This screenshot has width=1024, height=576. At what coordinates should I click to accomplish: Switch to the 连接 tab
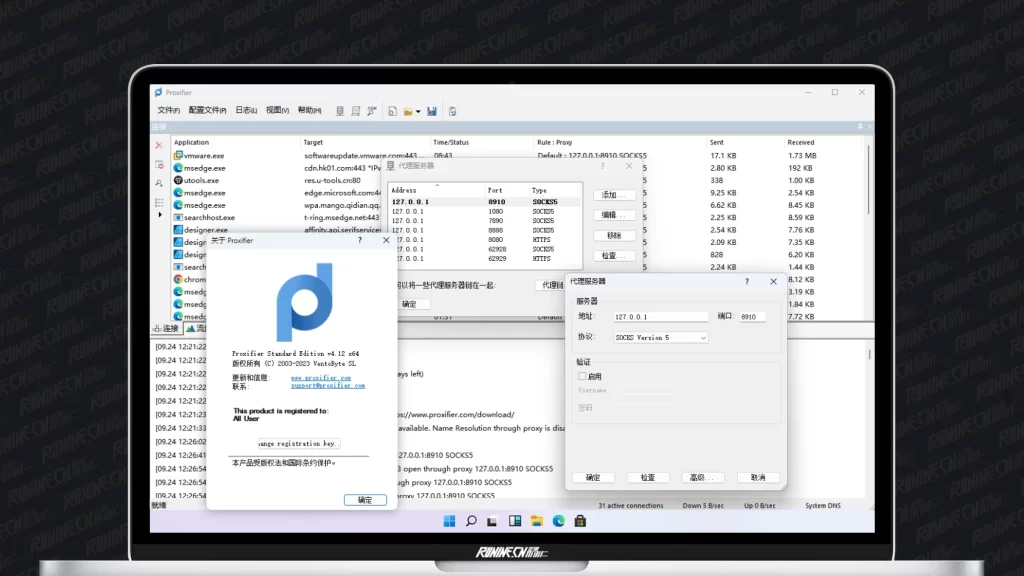[166, 328]
